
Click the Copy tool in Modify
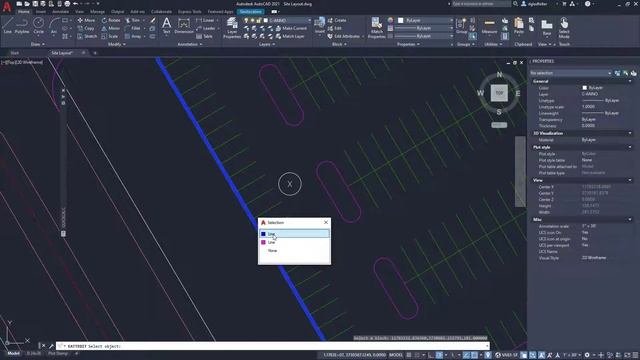pyautogui.click(x=86, y=28)
